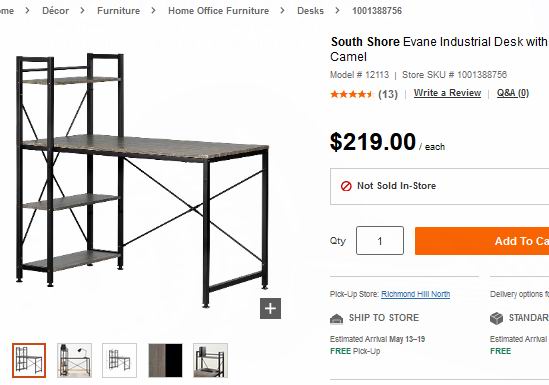This screenshot has height=385, width=549.
Task: Select the grey and black color swatch thumbnail
Action: click(x=165, y=360)
